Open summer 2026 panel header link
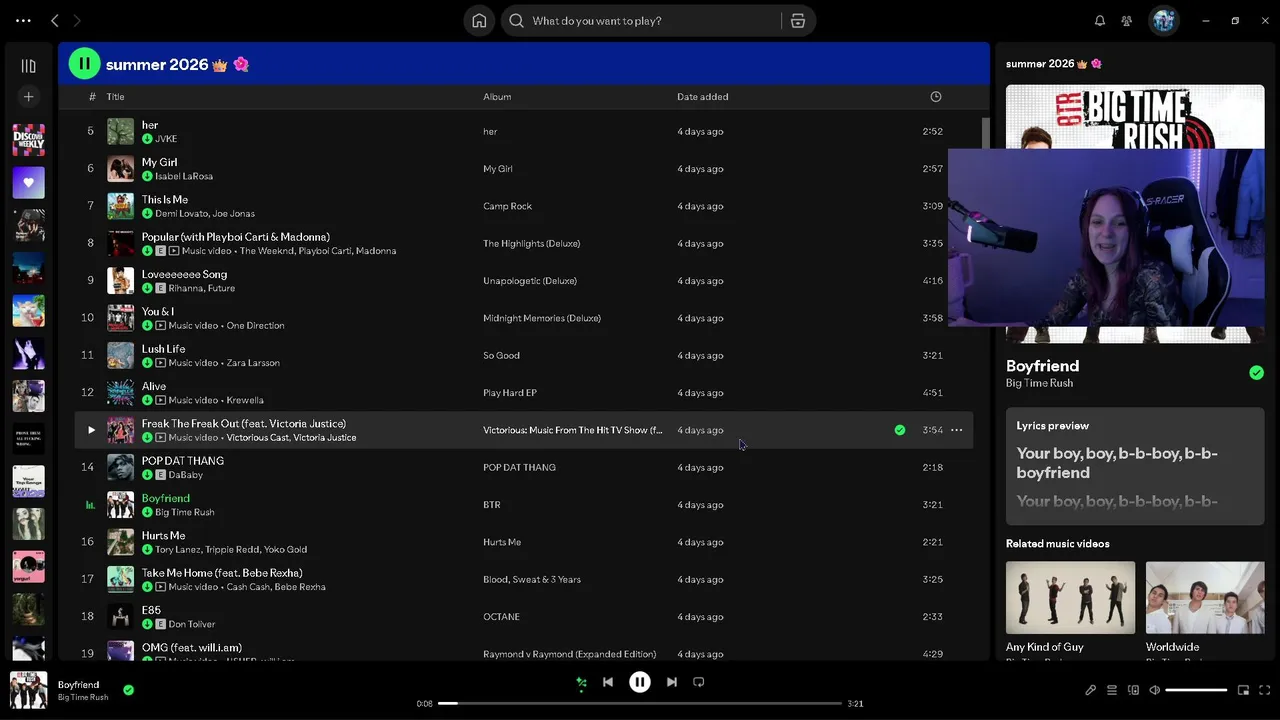Viewport: 1280px width, 720px height. point(1054,64)
